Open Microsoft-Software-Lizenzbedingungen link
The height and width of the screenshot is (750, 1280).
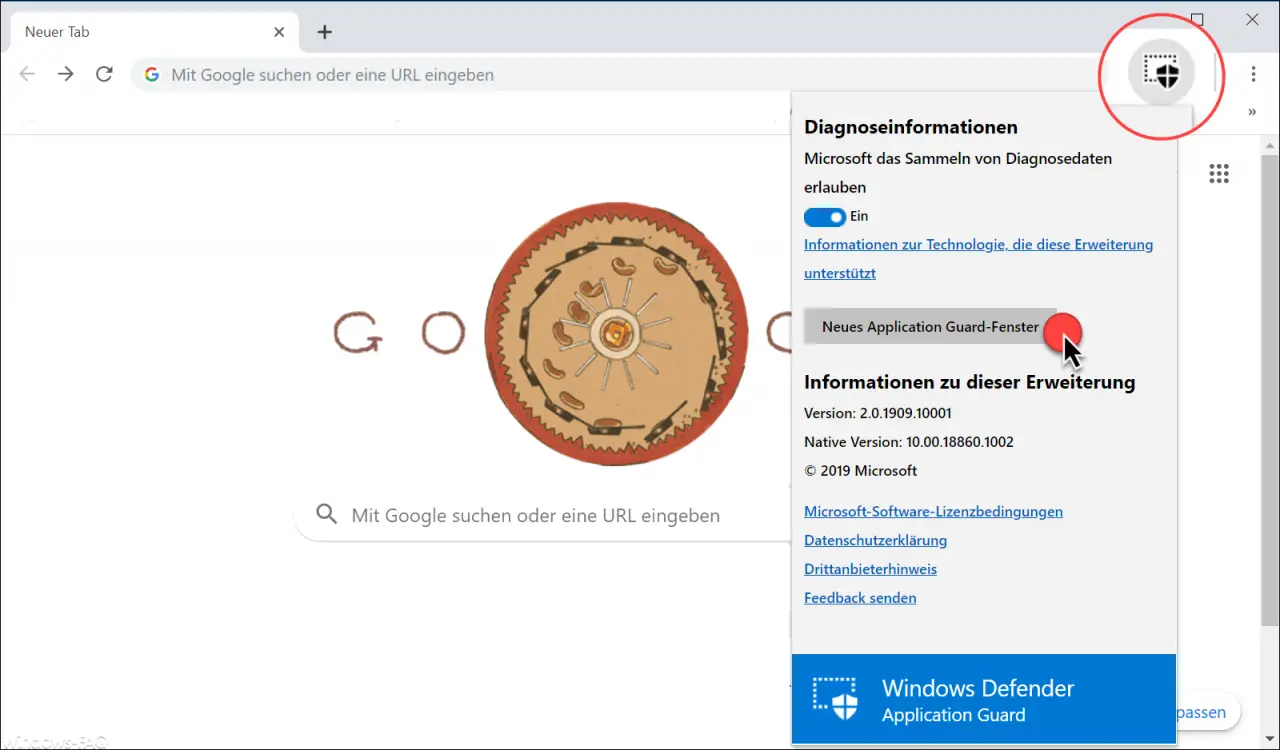[x=933, y=511]
